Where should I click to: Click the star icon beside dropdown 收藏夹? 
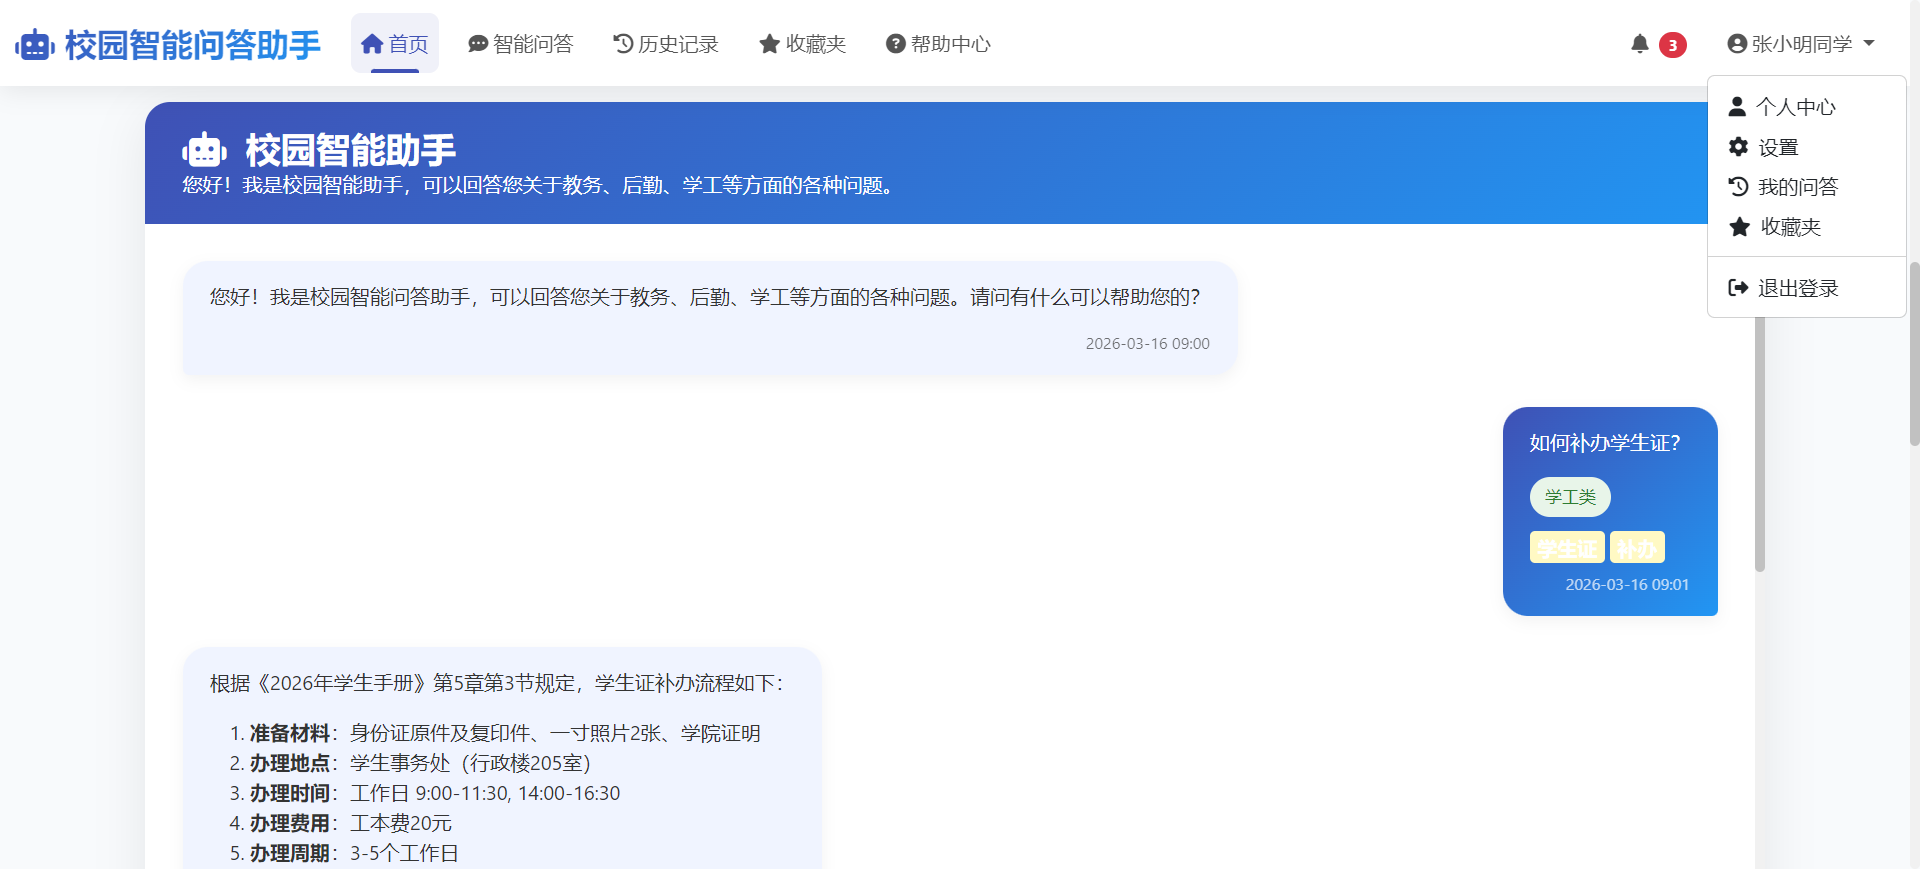point(1740,227)
